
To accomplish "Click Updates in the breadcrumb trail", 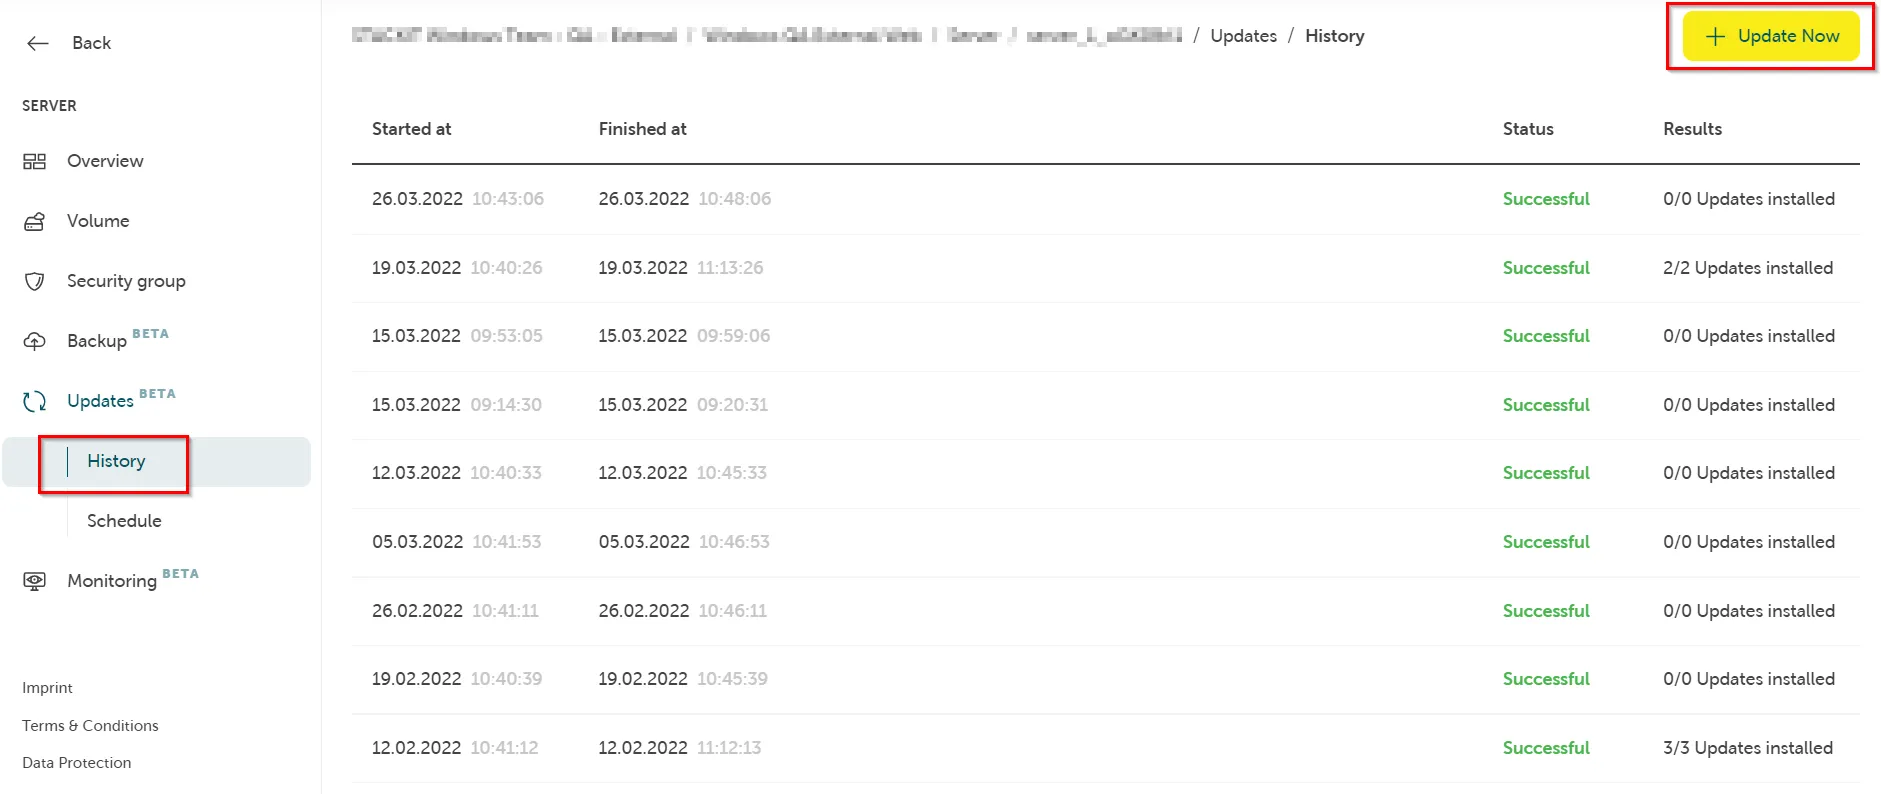I will (x=1243, y=36).
